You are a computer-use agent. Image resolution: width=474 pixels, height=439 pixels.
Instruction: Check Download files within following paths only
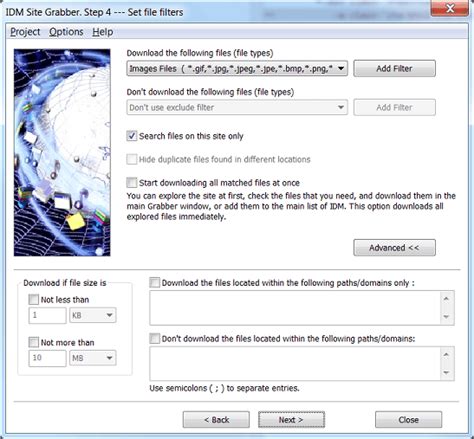(155, 283)
